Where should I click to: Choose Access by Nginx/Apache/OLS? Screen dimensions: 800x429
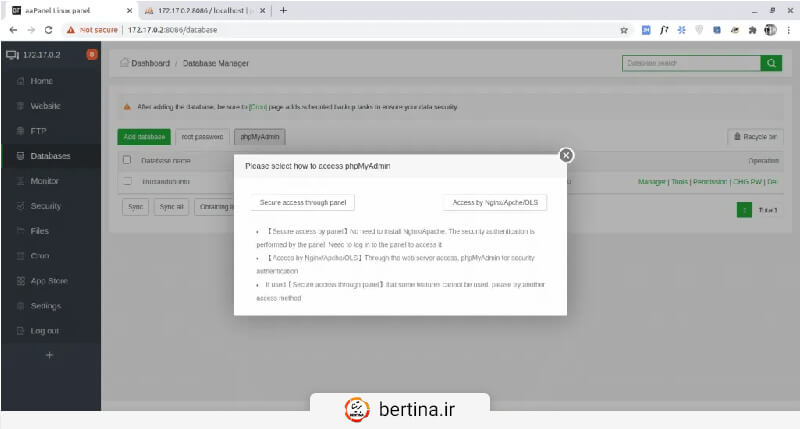[495, 203]
